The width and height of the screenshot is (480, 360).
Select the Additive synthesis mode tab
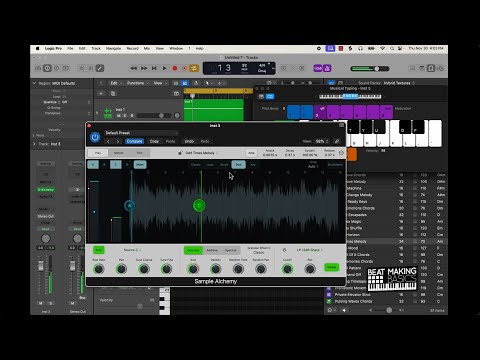[212, 250]
